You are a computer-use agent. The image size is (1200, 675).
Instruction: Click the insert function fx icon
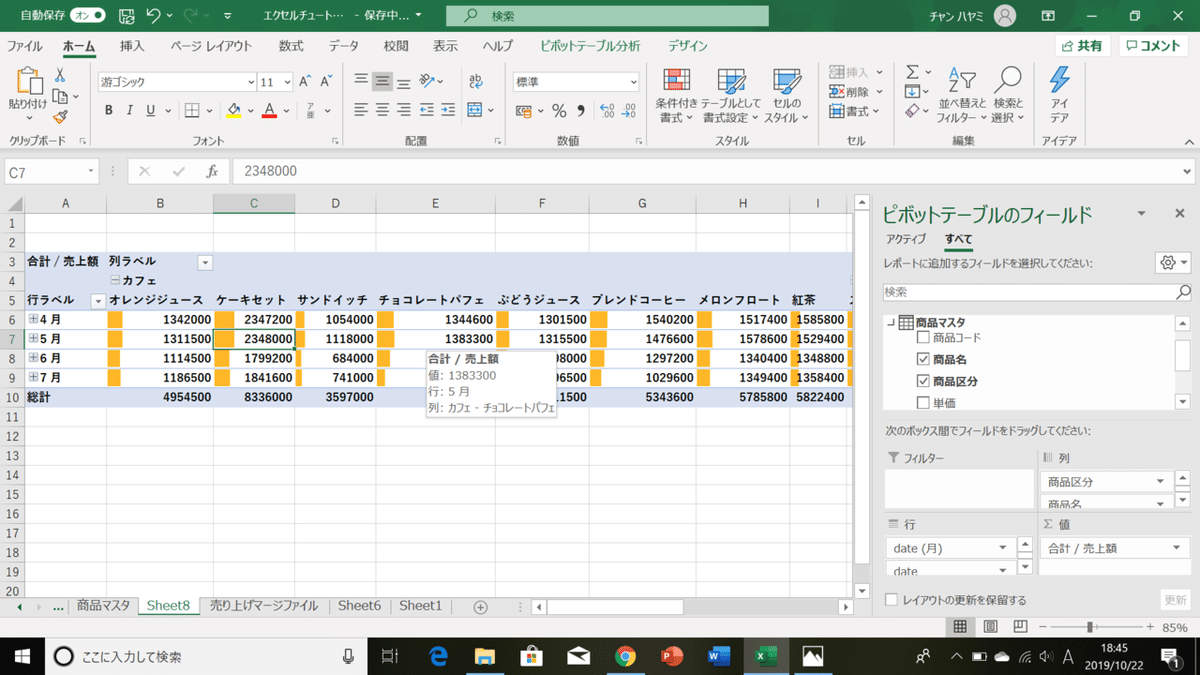pyautogui.click(x=212, y=172)
